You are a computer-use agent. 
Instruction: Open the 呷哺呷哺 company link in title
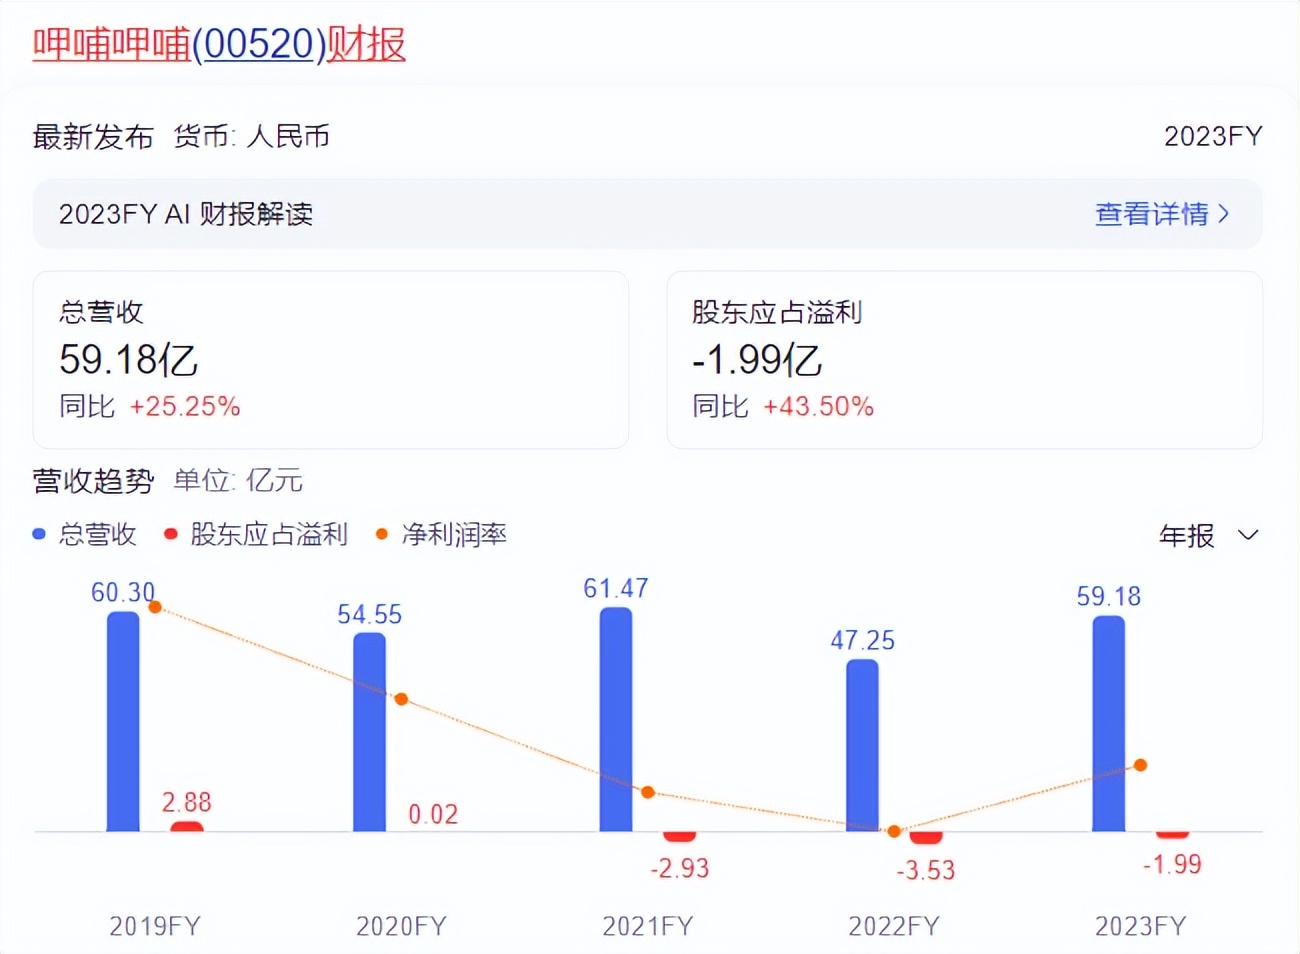pos(111,44)
